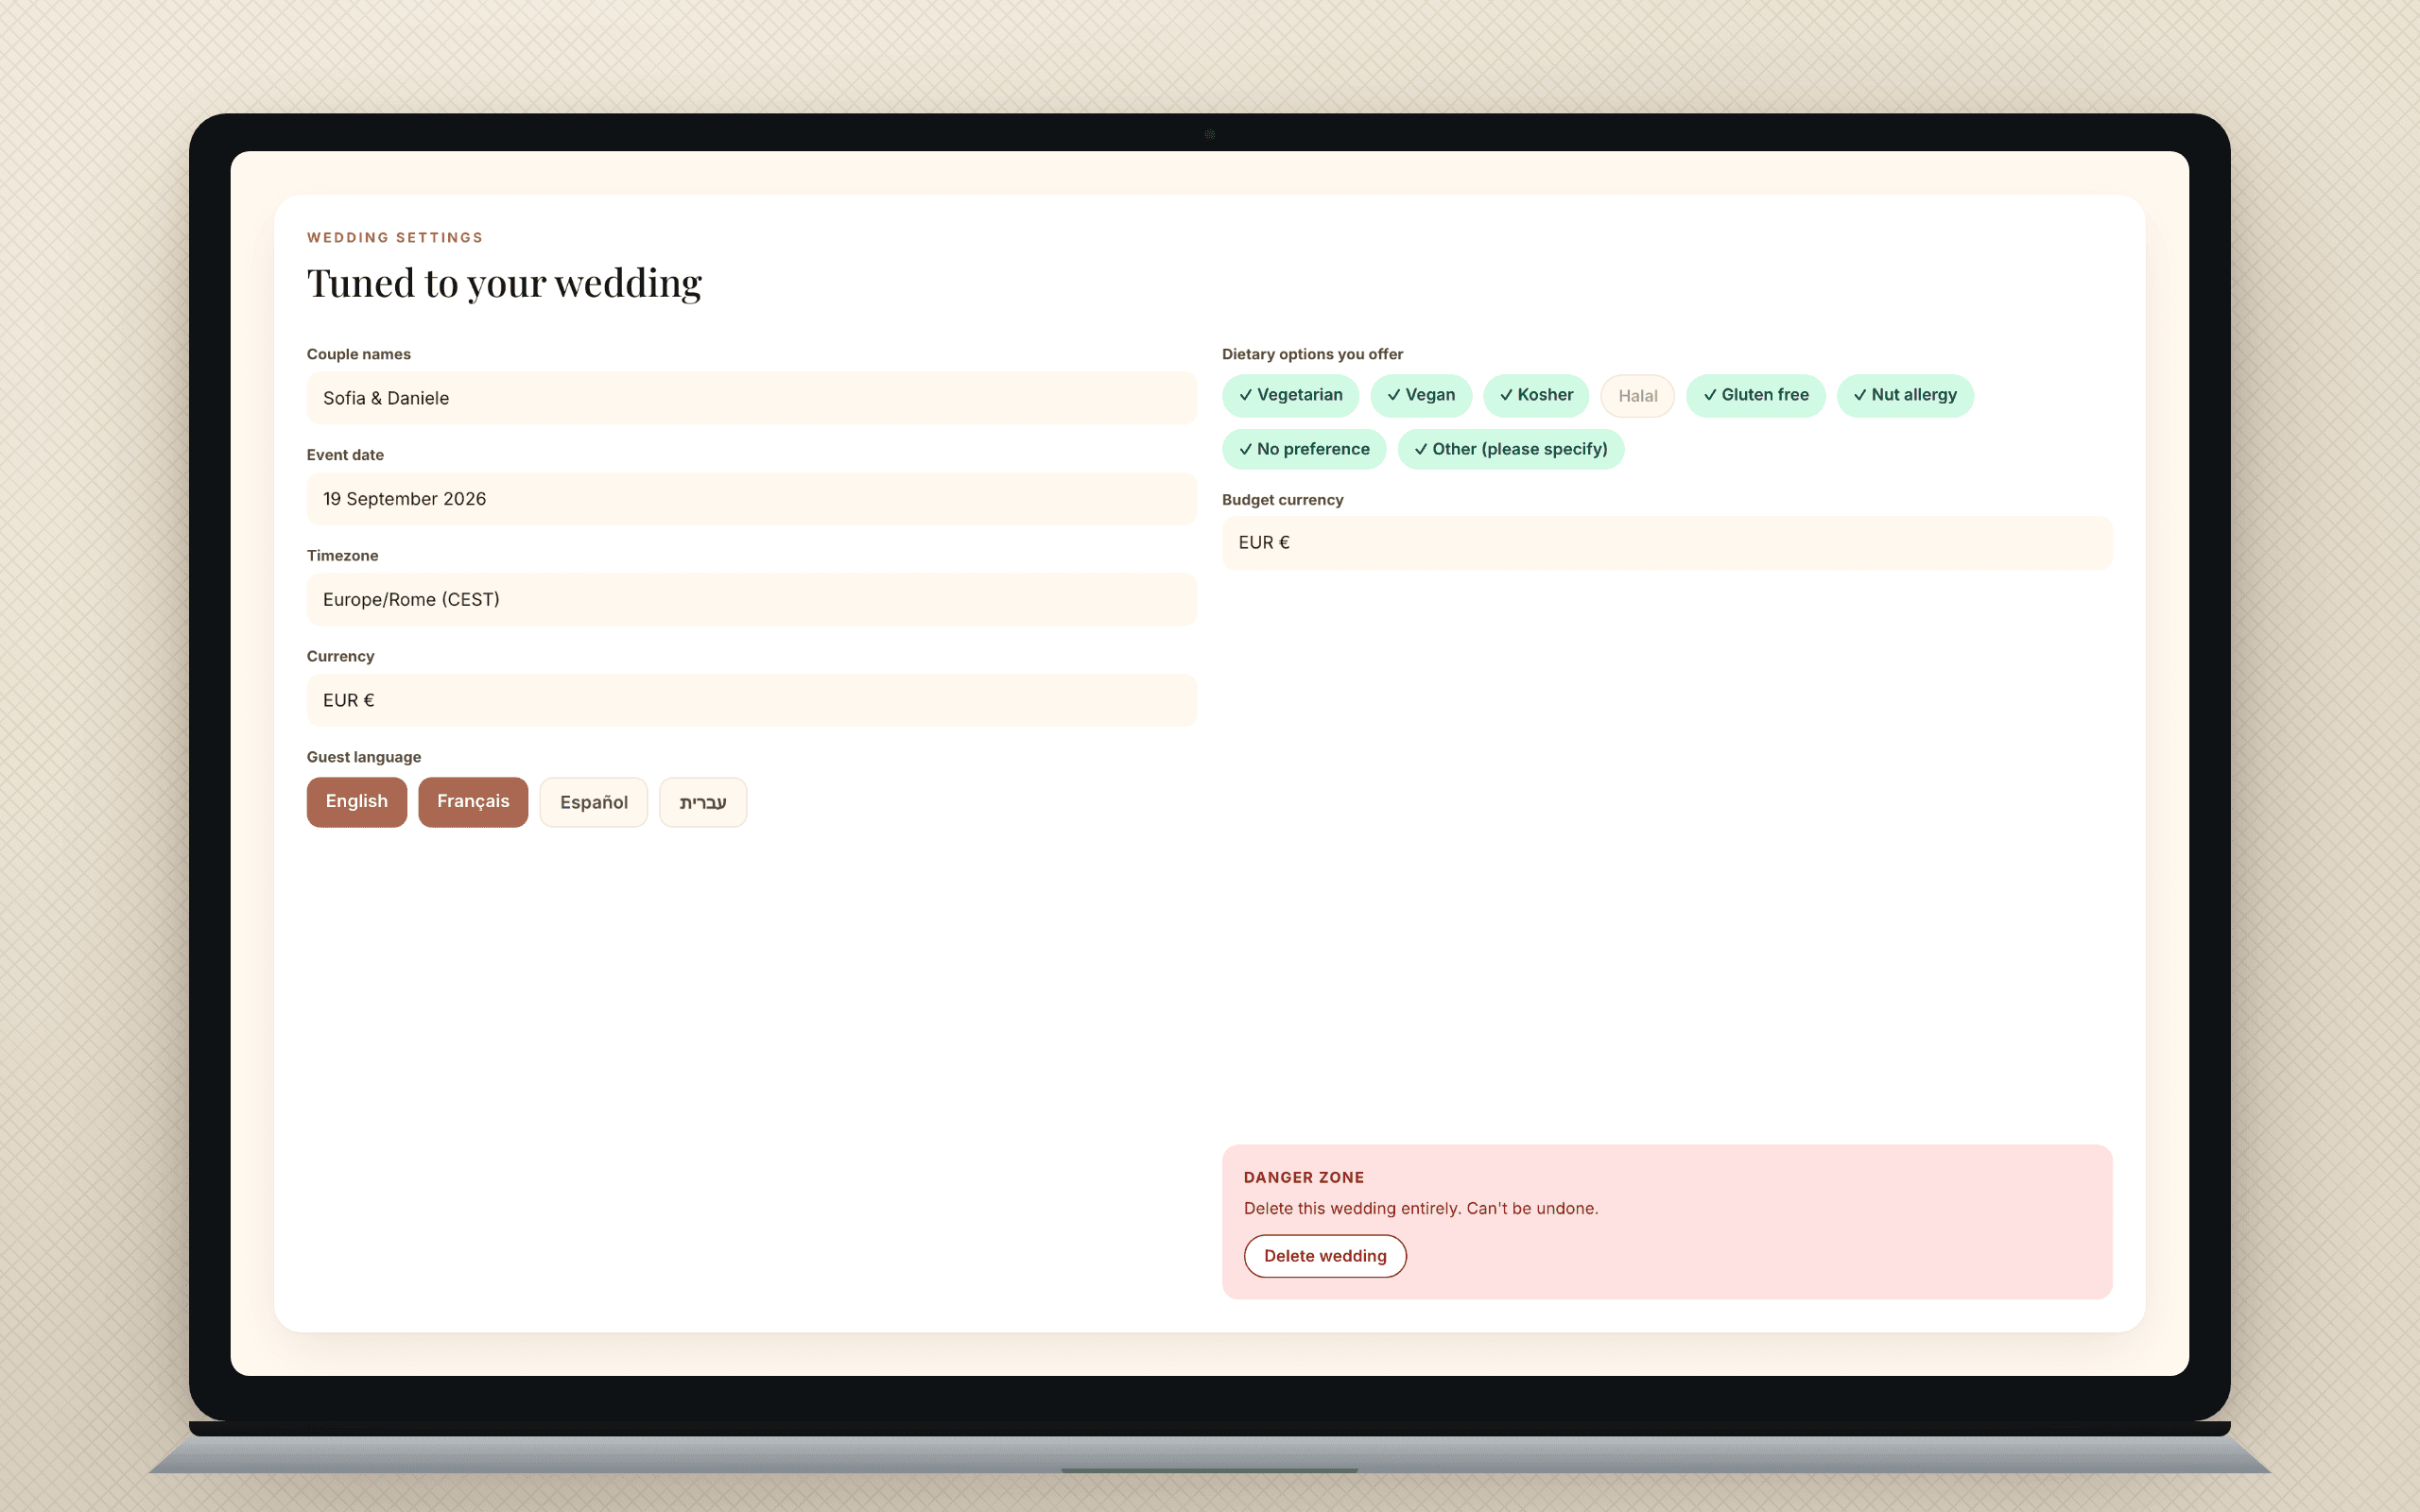Click the Tuned to your wedding heading
Image resolution: width=2420 pixels, height=1512 pixels.
pyautogui.click(x=504, y=284)
